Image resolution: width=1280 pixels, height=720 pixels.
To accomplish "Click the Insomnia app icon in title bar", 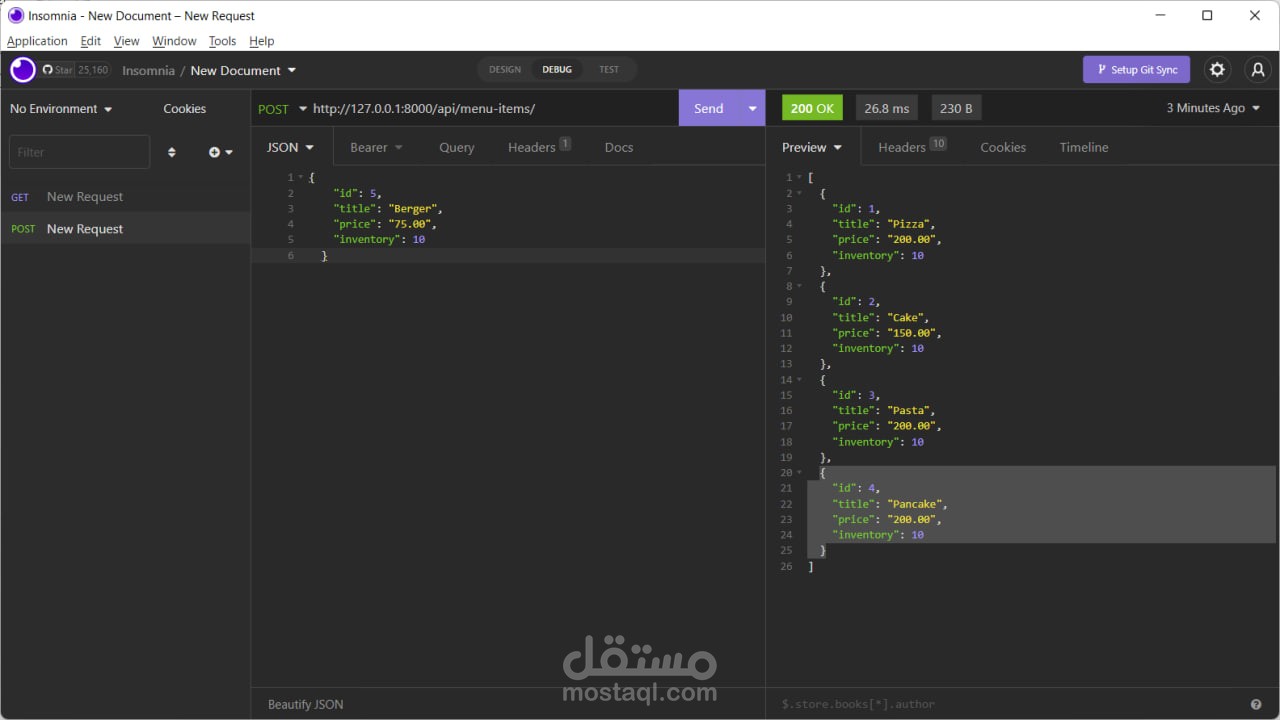I will (x=15, y=15).
